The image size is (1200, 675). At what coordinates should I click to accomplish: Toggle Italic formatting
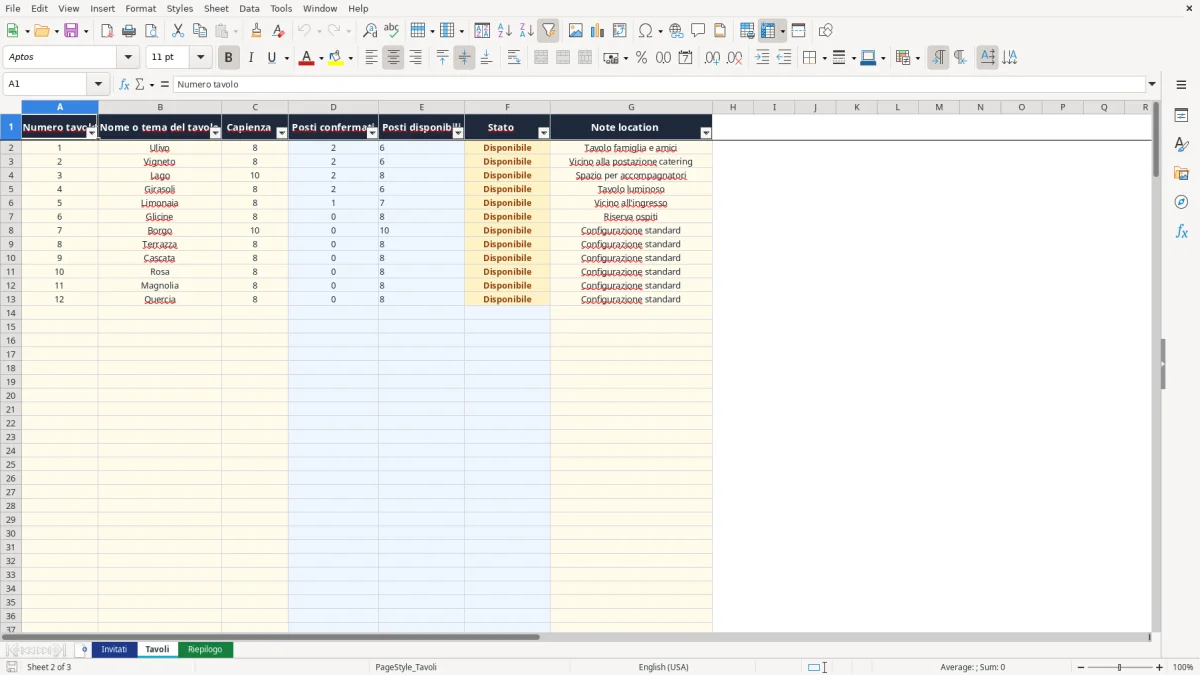pos(250,58)
